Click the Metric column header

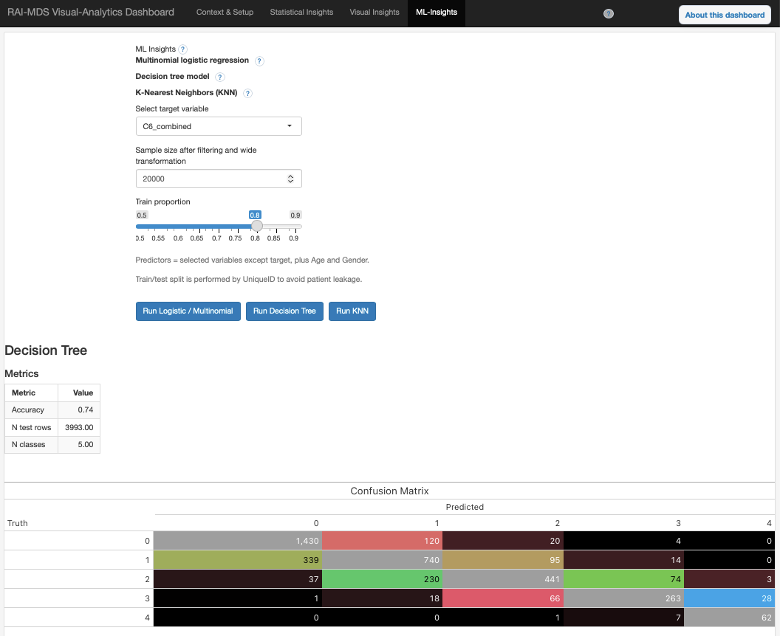23,393
